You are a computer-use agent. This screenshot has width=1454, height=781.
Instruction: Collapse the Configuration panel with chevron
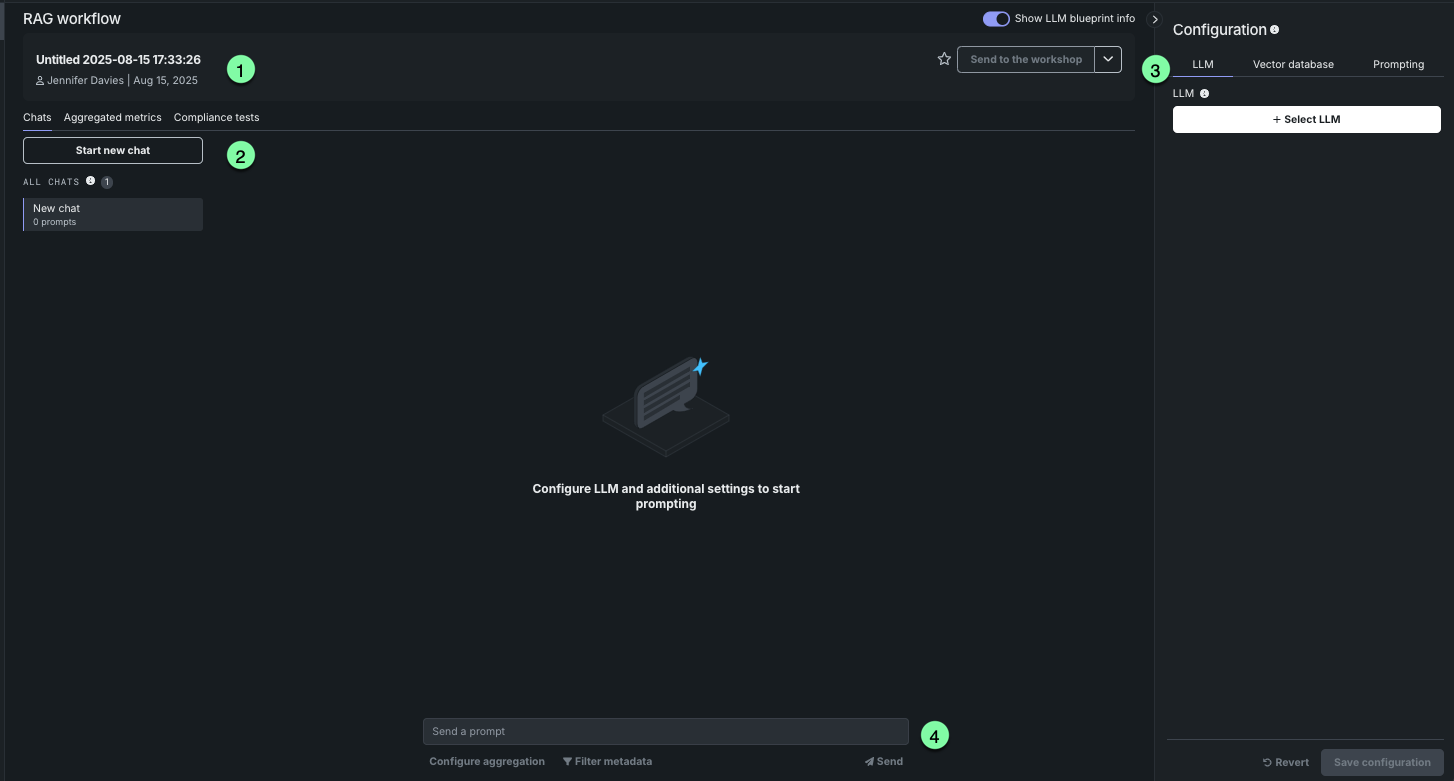pyautogui.click(x=1155, y=19)
